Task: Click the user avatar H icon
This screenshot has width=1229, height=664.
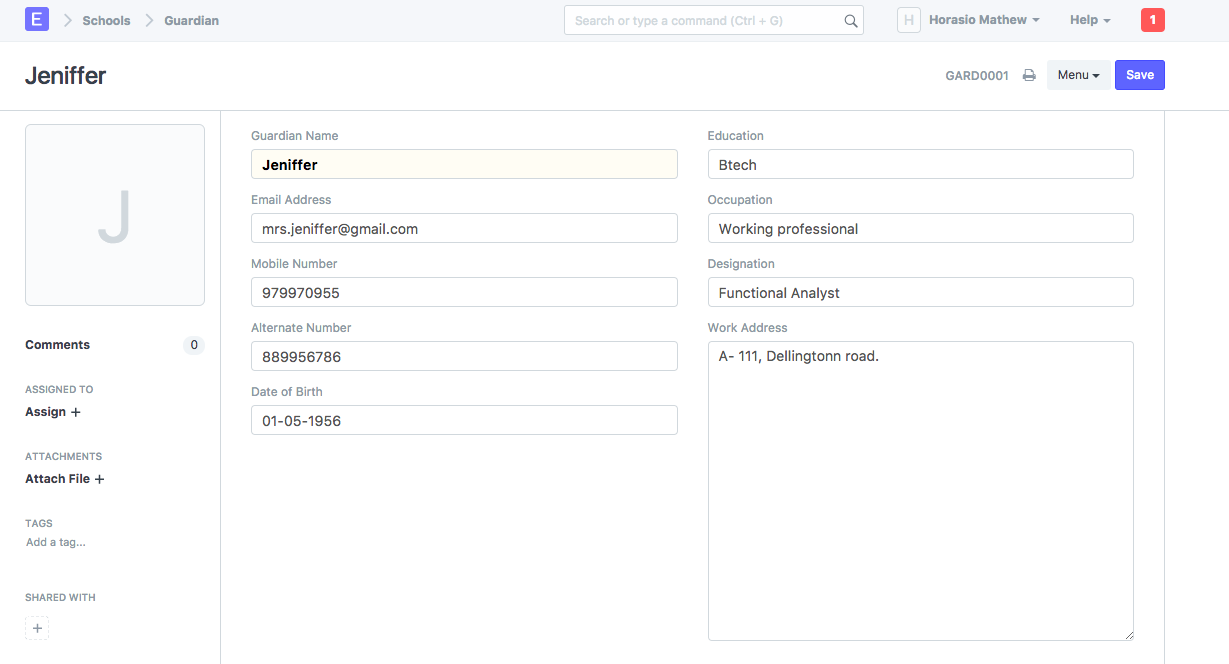Action: pyautogui.click(x=908, y=20)
